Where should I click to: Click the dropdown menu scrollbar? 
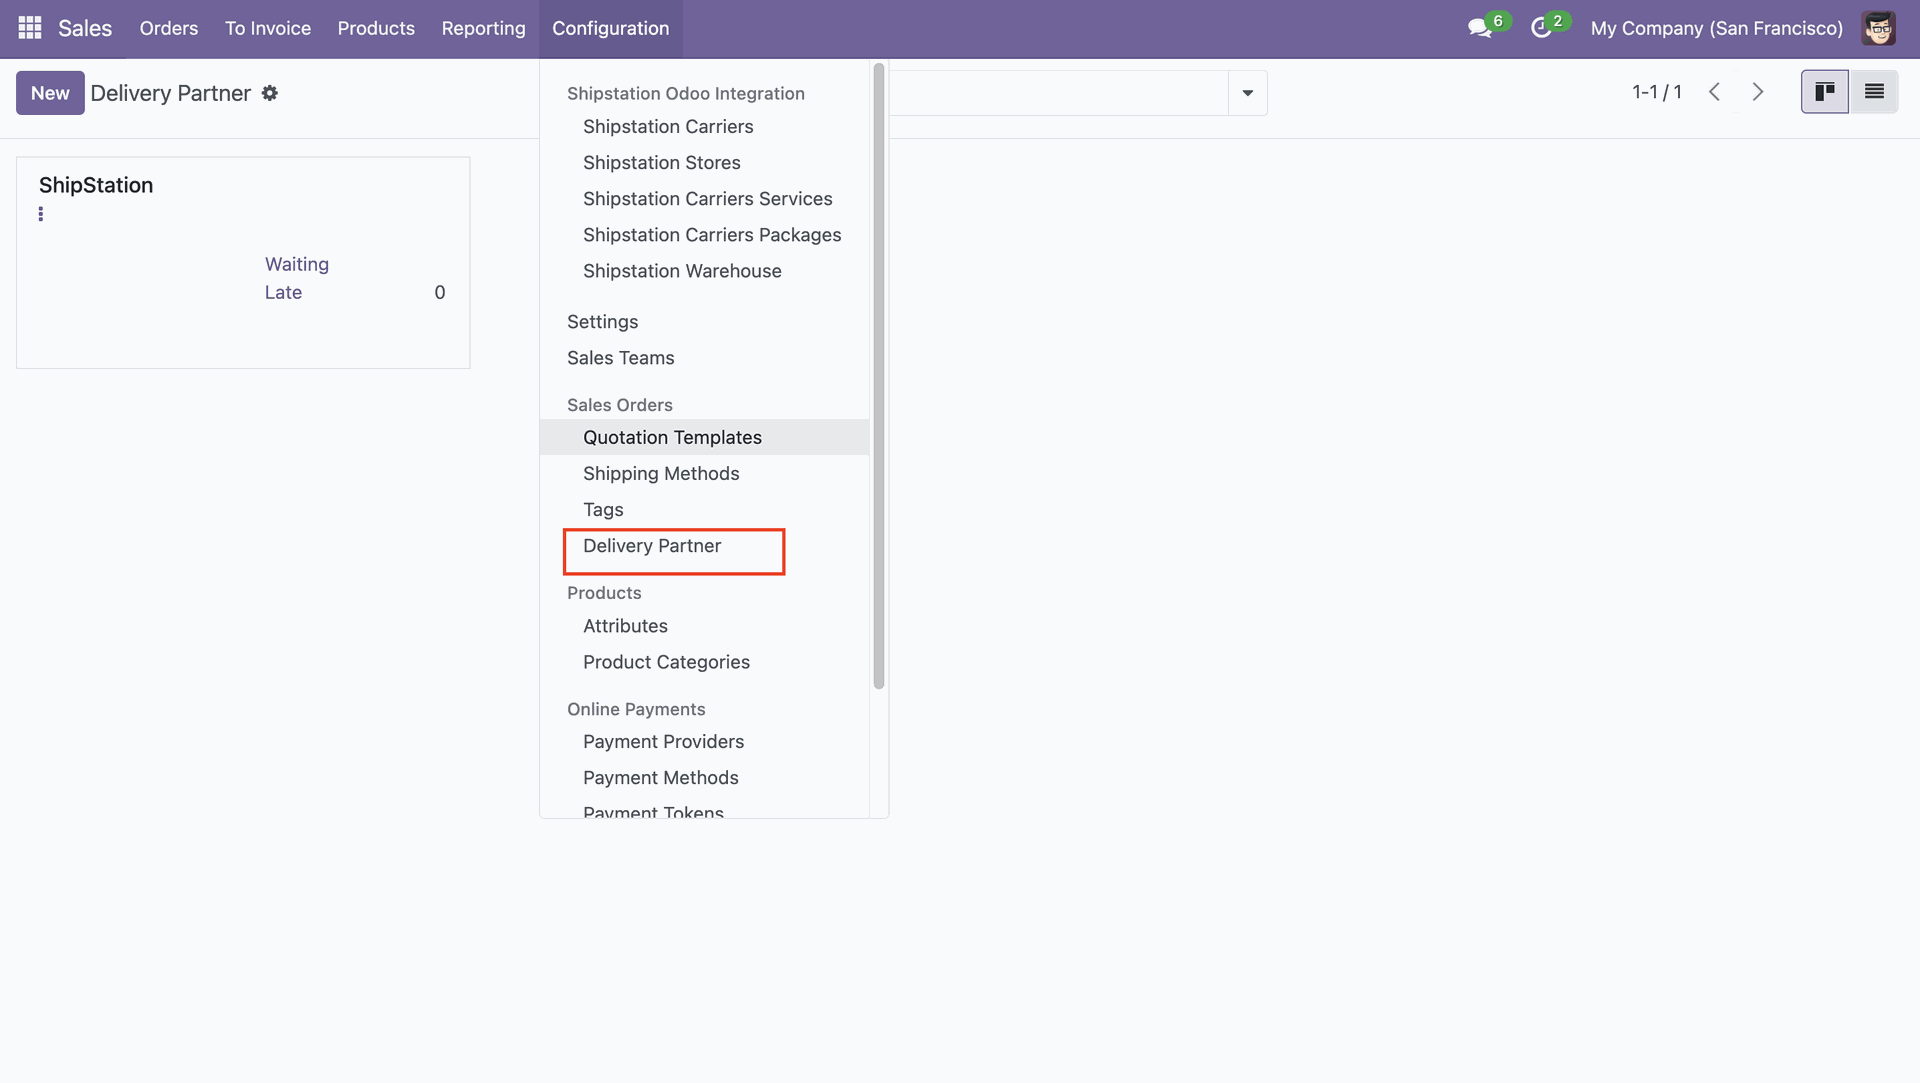878,375
